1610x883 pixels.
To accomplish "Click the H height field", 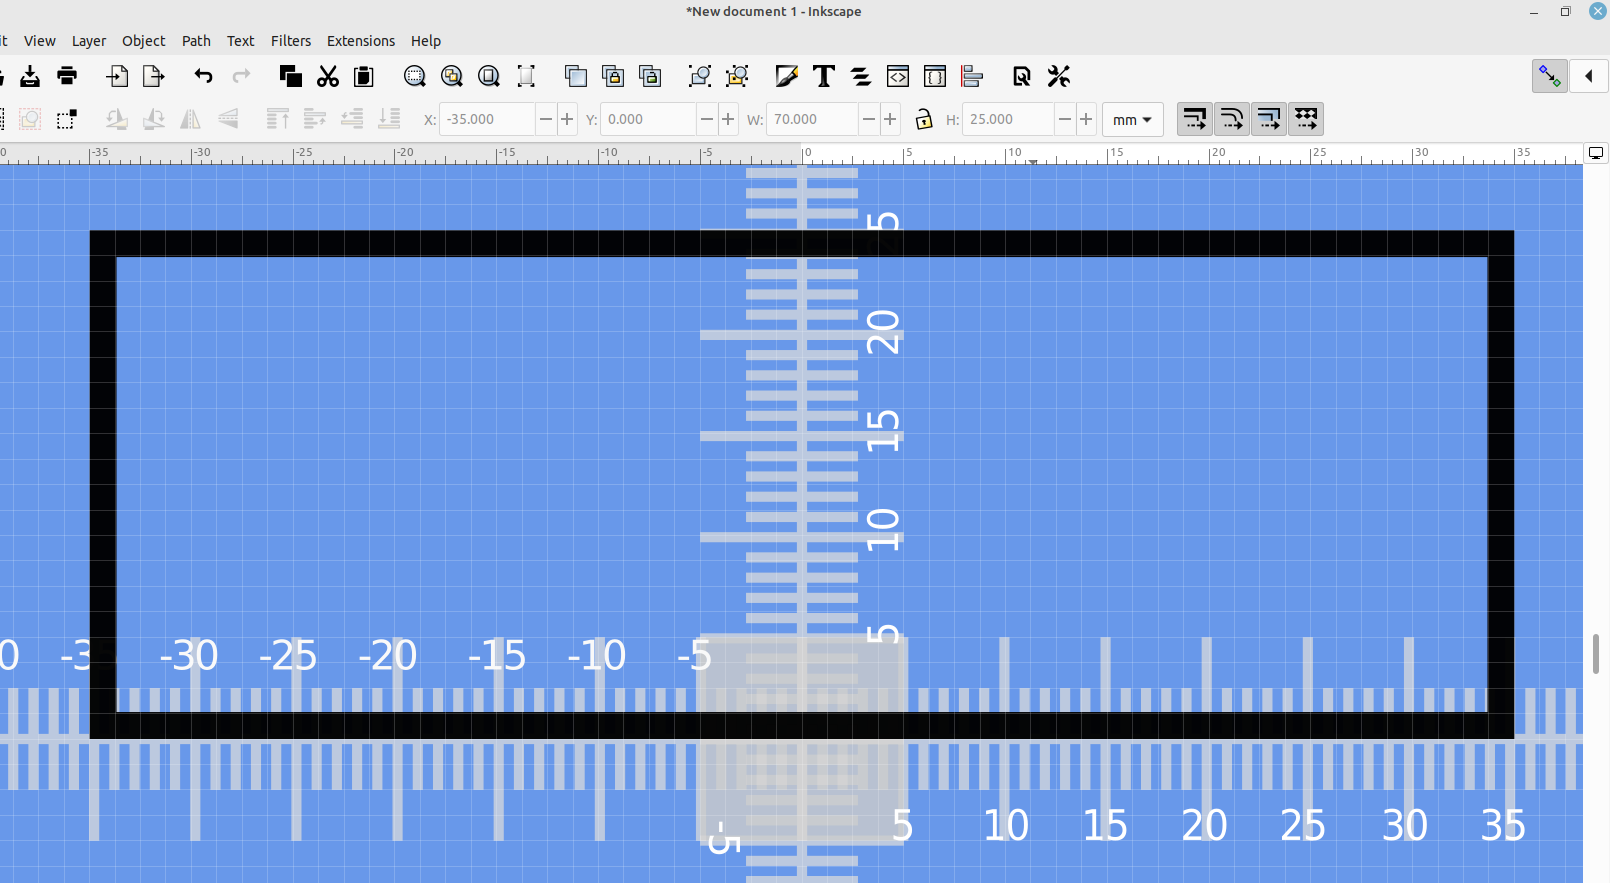I will click(1008, 119).
